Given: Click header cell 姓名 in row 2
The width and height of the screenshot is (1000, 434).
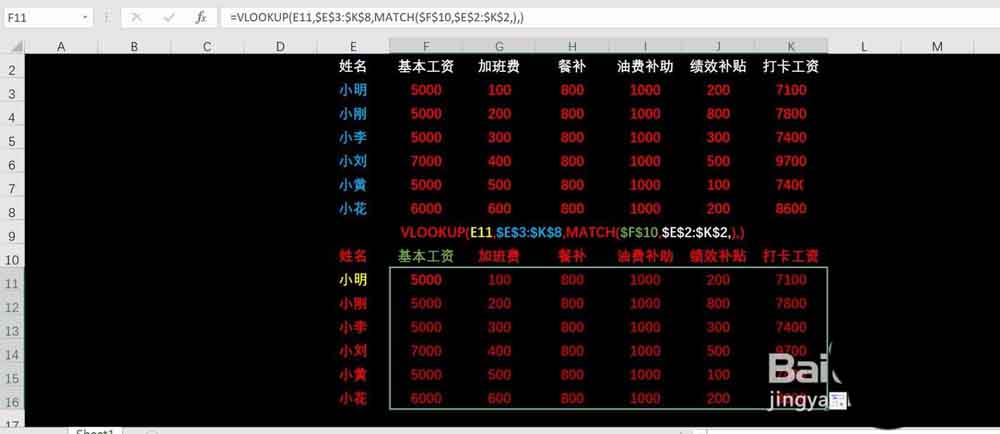Looking at the screenshot, I should (353, 67).
